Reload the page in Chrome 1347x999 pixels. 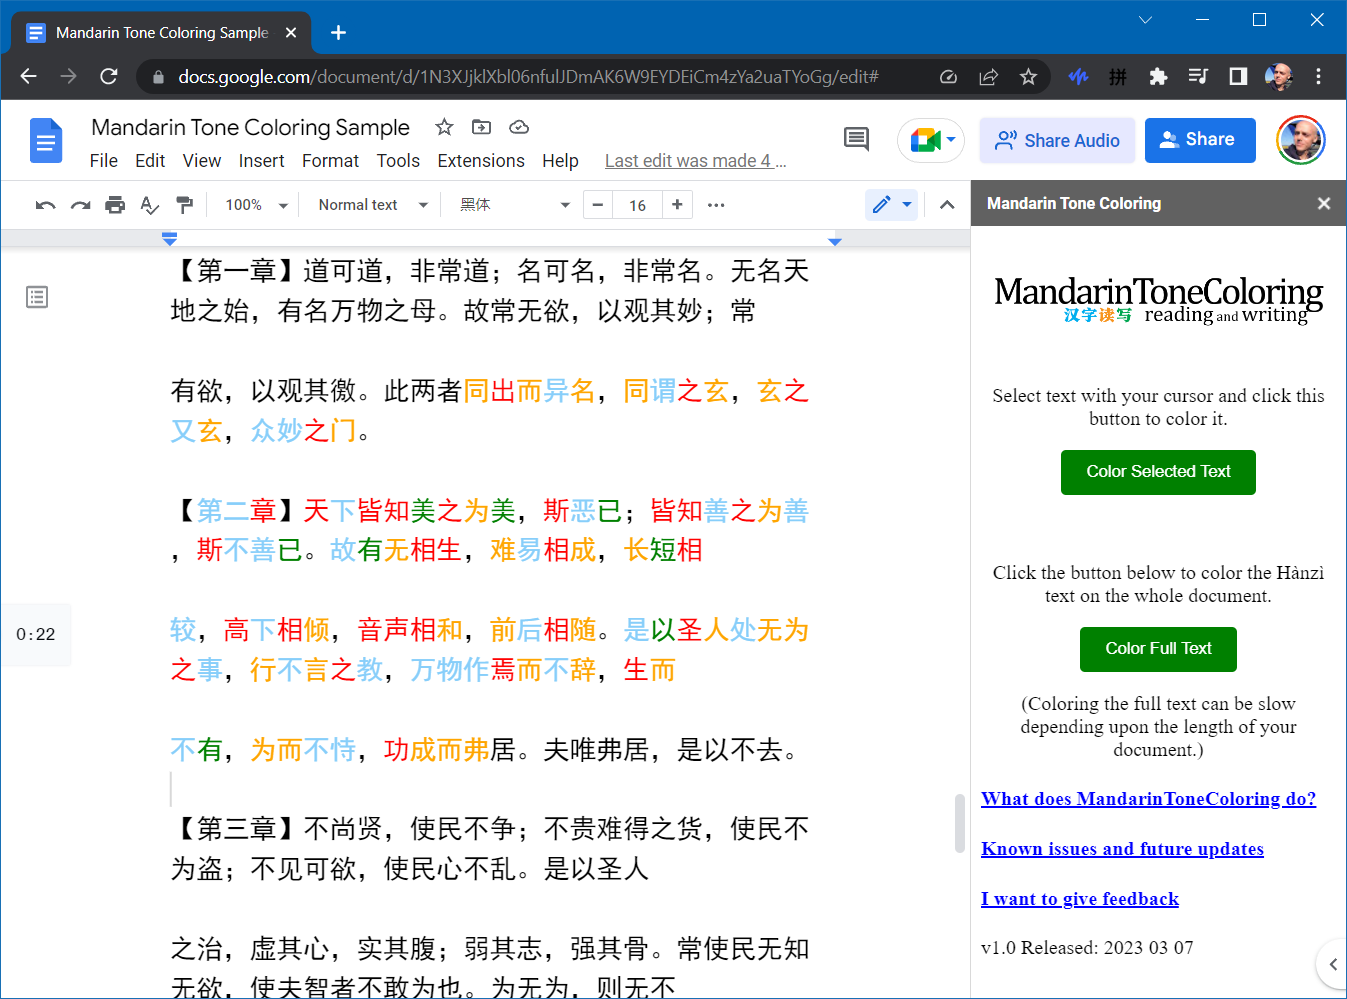(109, 76)
